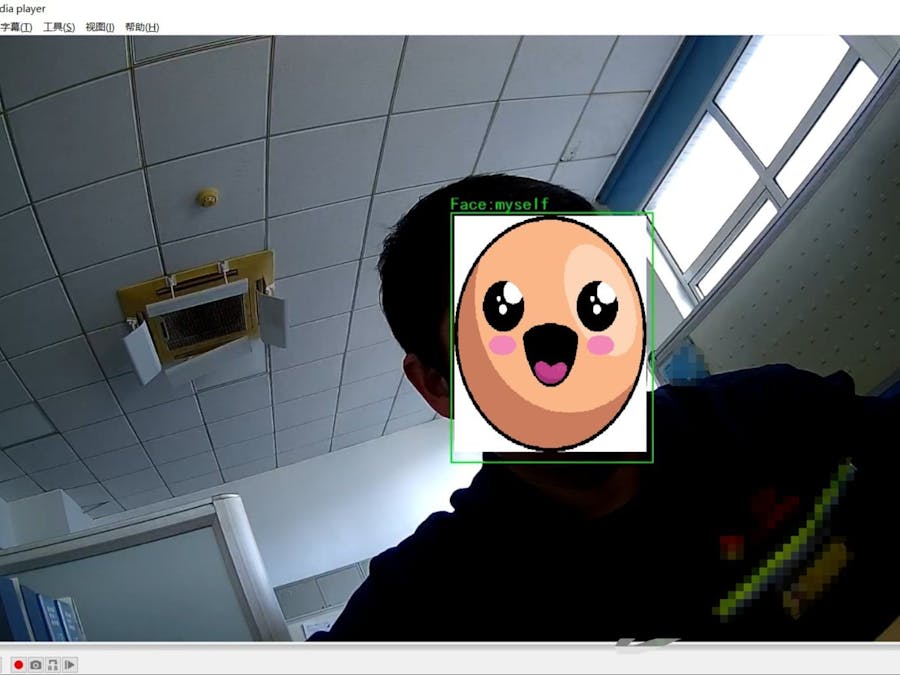Open the 帮助(H) help menu
This screenshot has width=900, height=675.
pyautogui.click(x=142, y=27)
